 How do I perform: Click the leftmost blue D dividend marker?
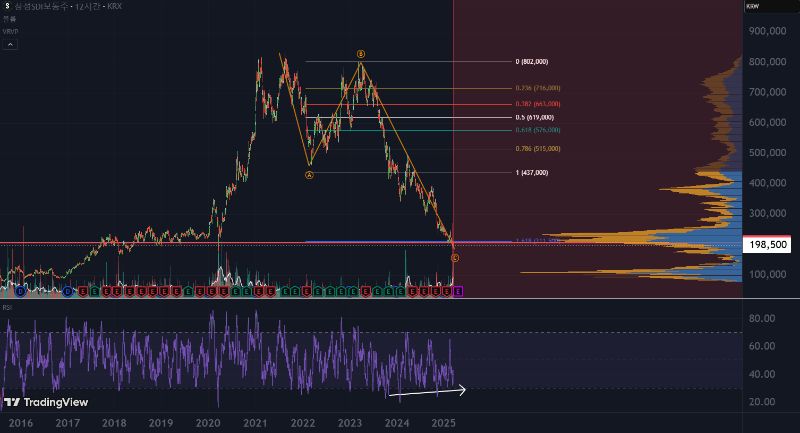coord(20,291)
